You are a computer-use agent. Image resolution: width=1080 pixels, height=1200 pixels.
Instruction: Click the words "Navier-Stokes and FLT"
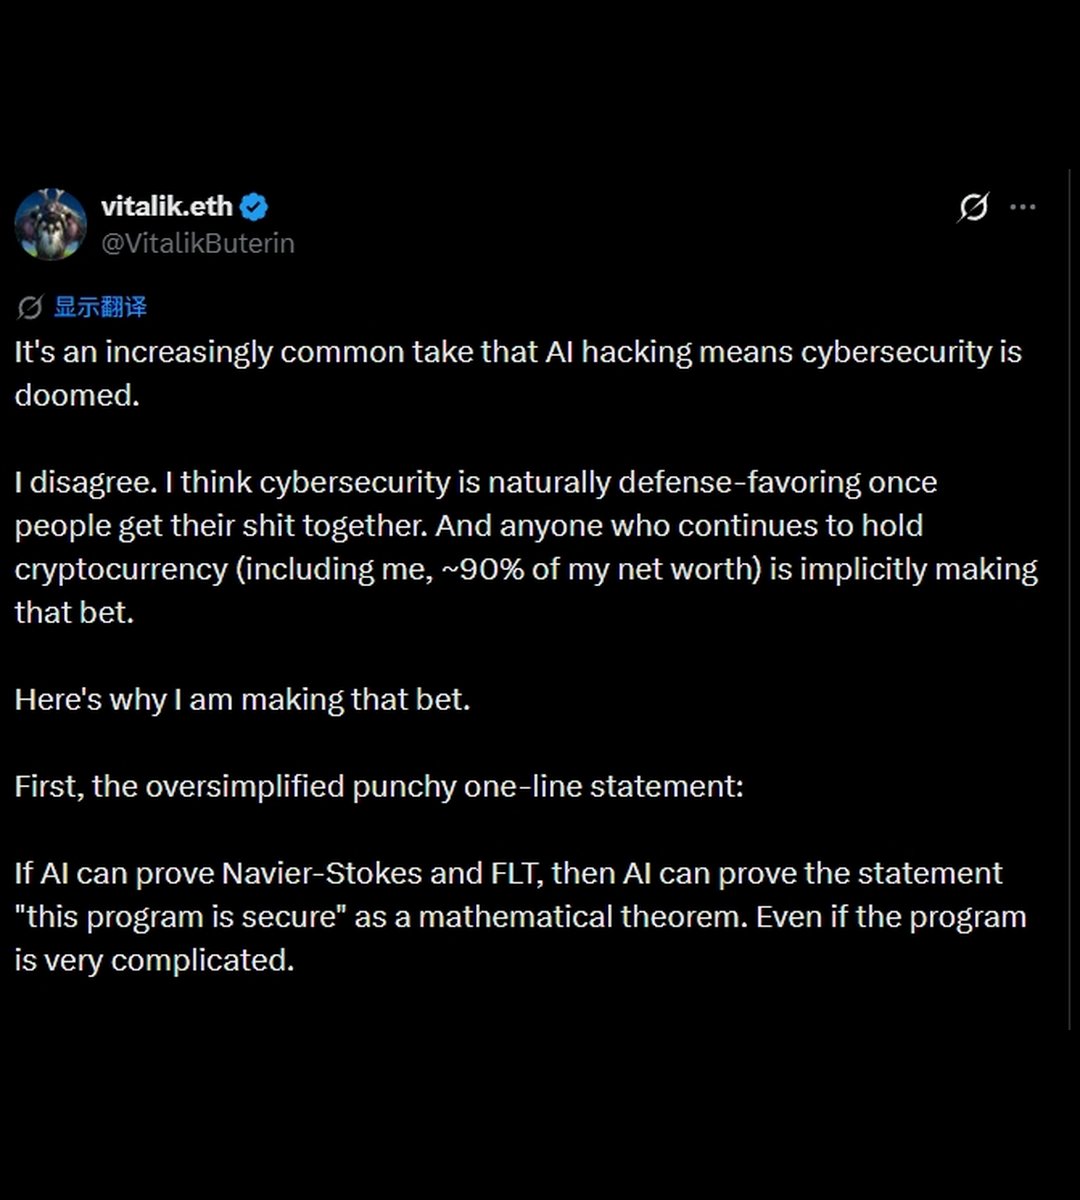381,873
